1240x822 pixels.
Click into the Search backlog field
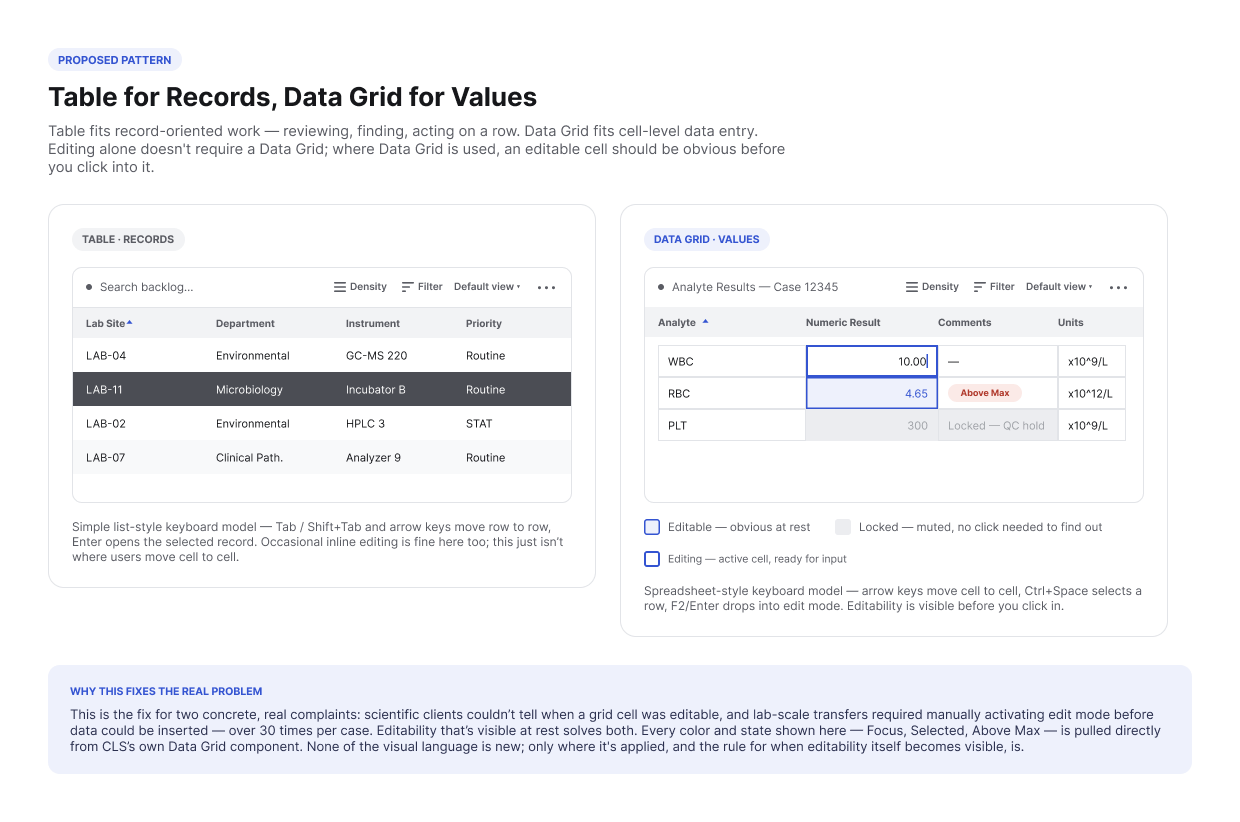pos(146,287)
